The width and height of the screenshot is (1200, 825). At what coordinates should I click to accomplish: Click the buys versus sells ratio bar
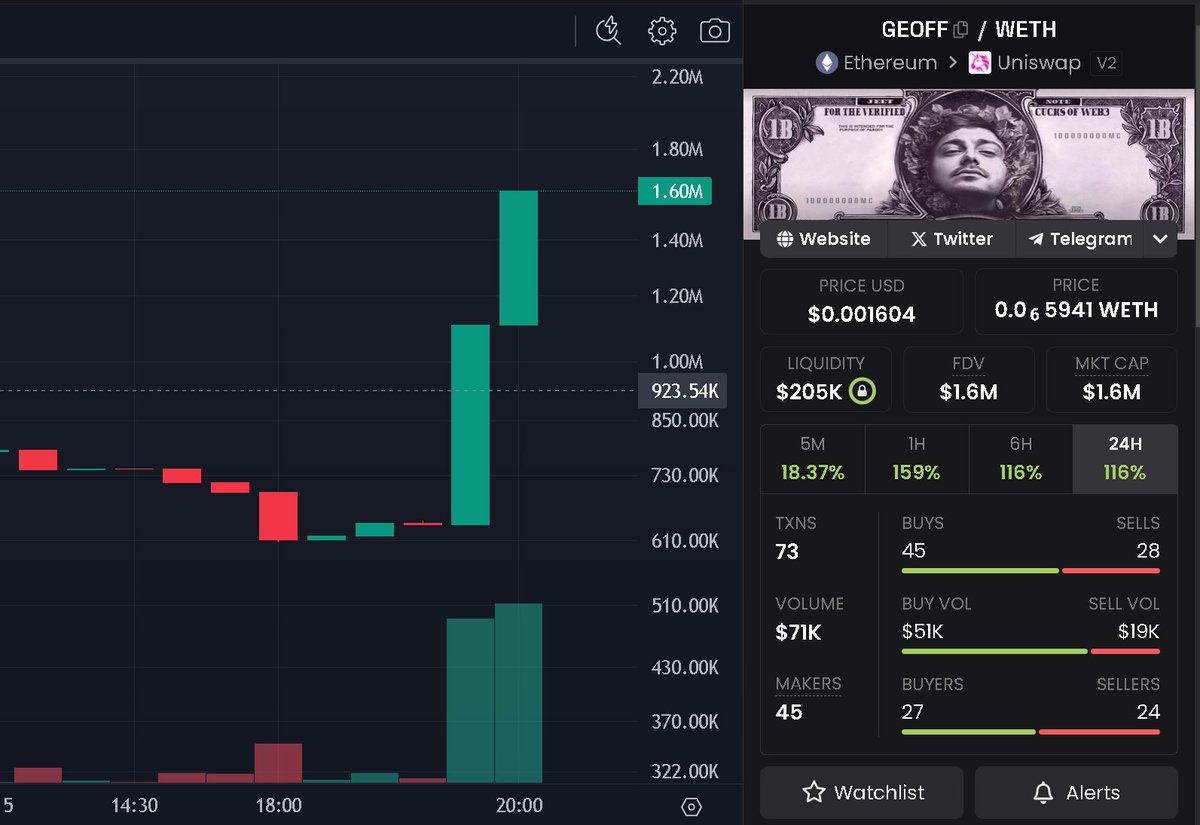(x=1031, y=571)
